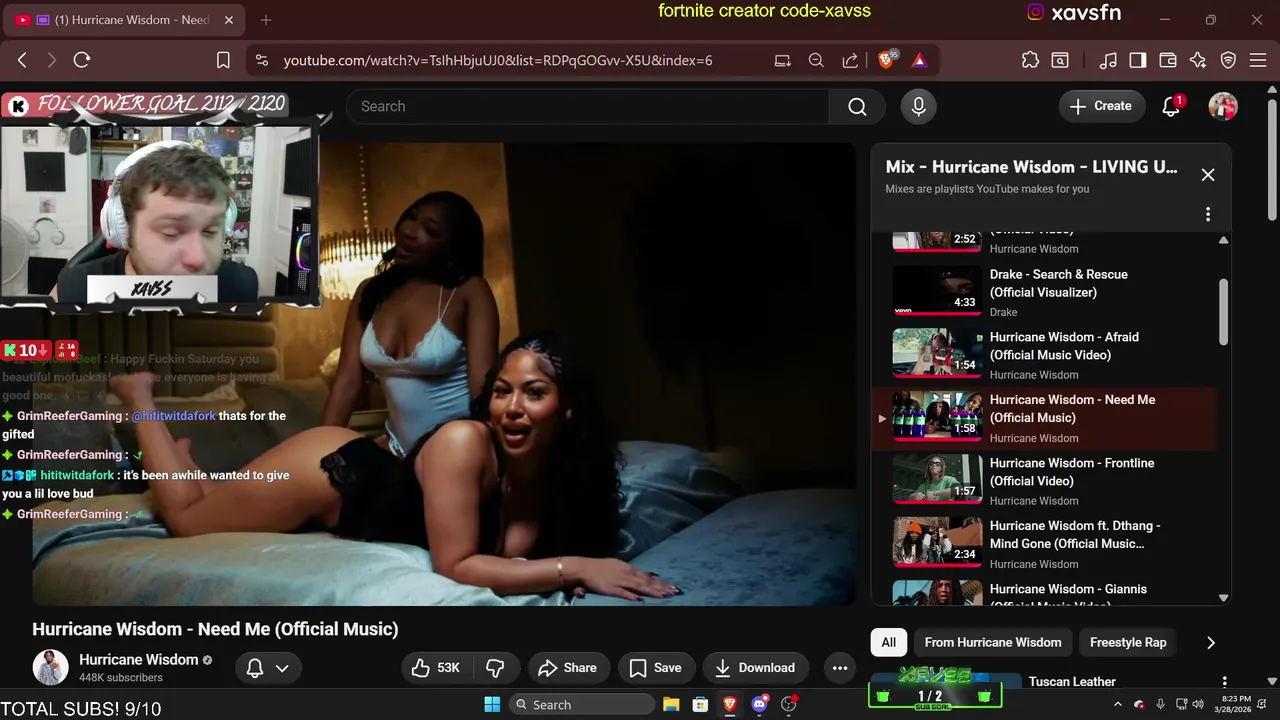
Task: Play Drake - Search & Rescue from playlist
Action: coord(1045,292)
